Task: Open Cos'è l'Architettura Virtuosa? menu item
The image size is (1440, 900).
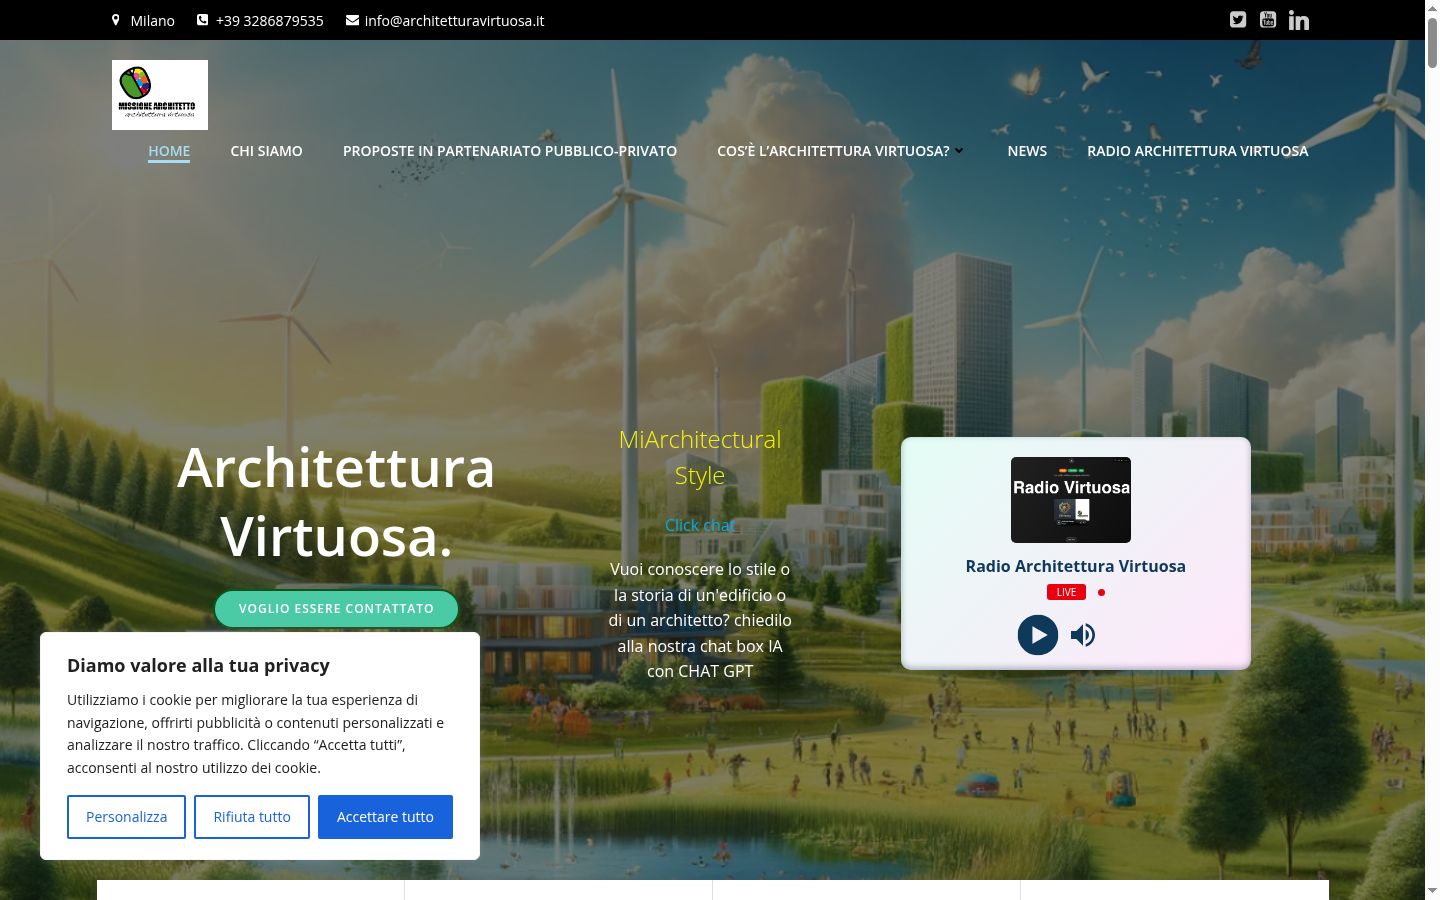Action: (833, 151)
